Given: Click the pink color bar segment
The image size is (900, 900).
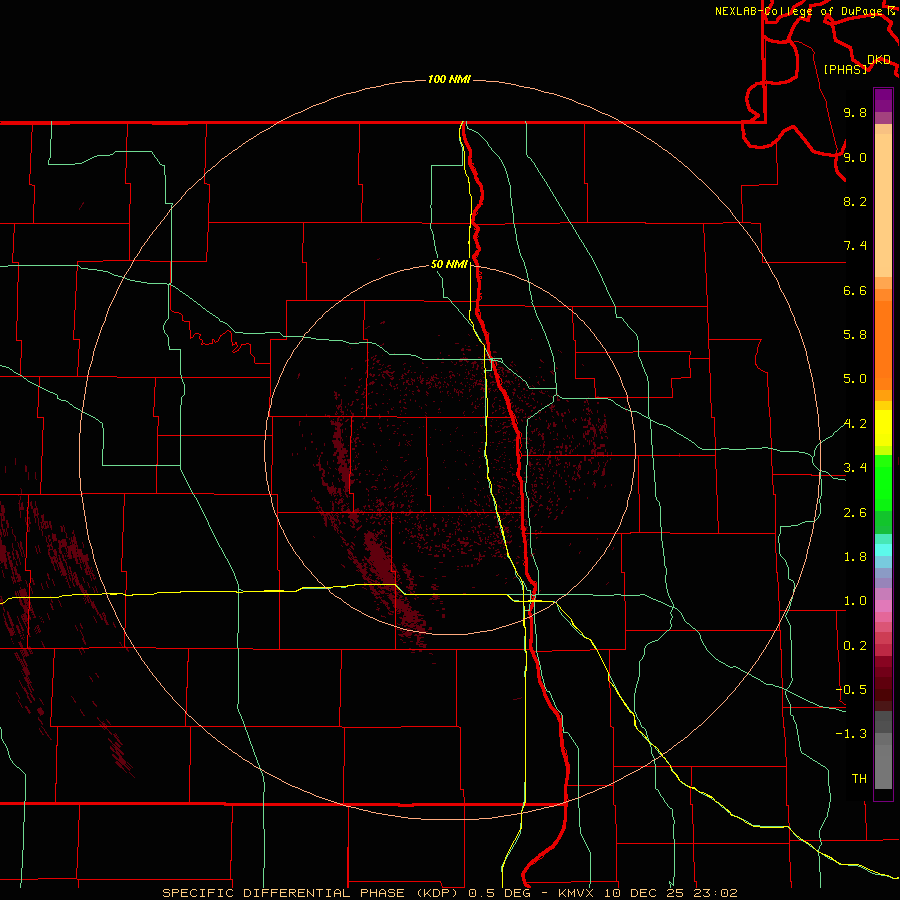Looking at the screenshot, I should [x=883, y=606].
